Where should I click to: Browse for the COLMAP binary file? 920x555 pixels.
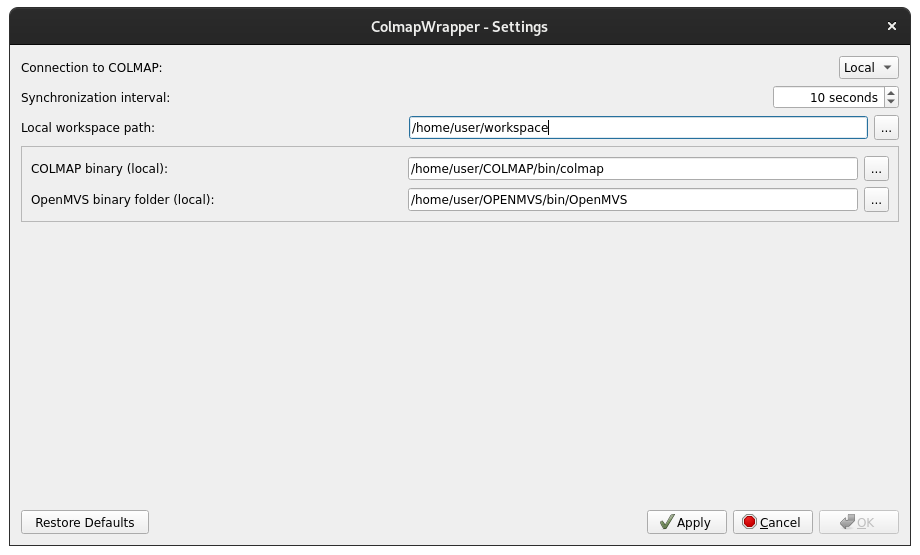click(x=876, y=169)
